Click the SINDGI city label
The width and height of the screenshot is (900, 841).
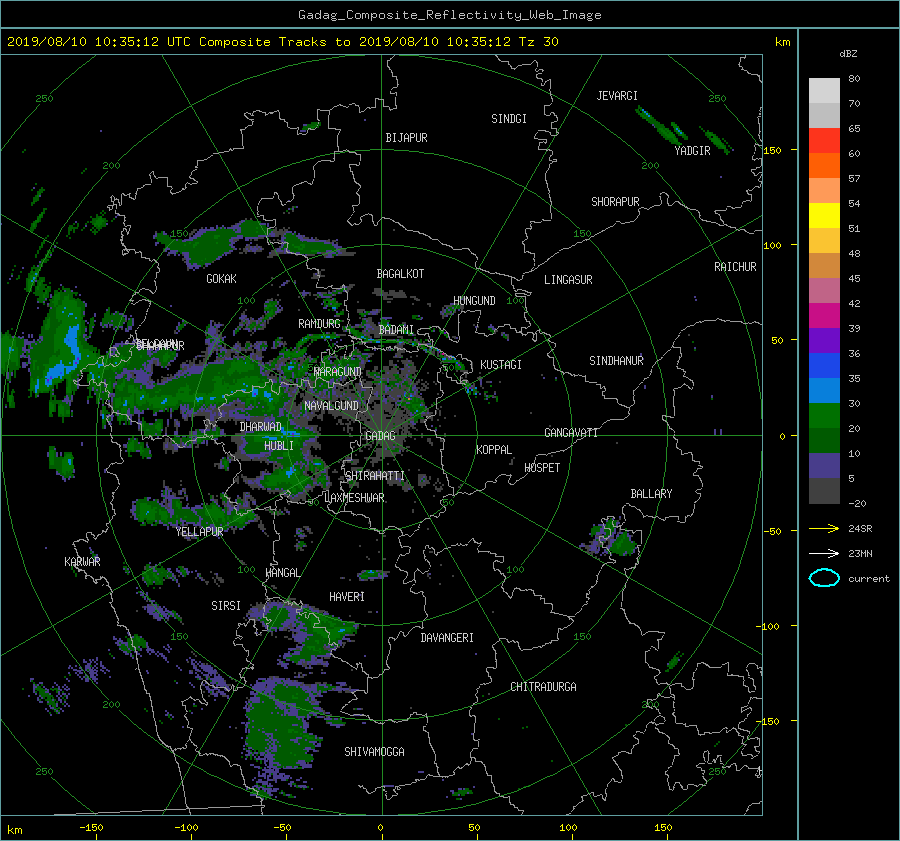click(509, 119)
